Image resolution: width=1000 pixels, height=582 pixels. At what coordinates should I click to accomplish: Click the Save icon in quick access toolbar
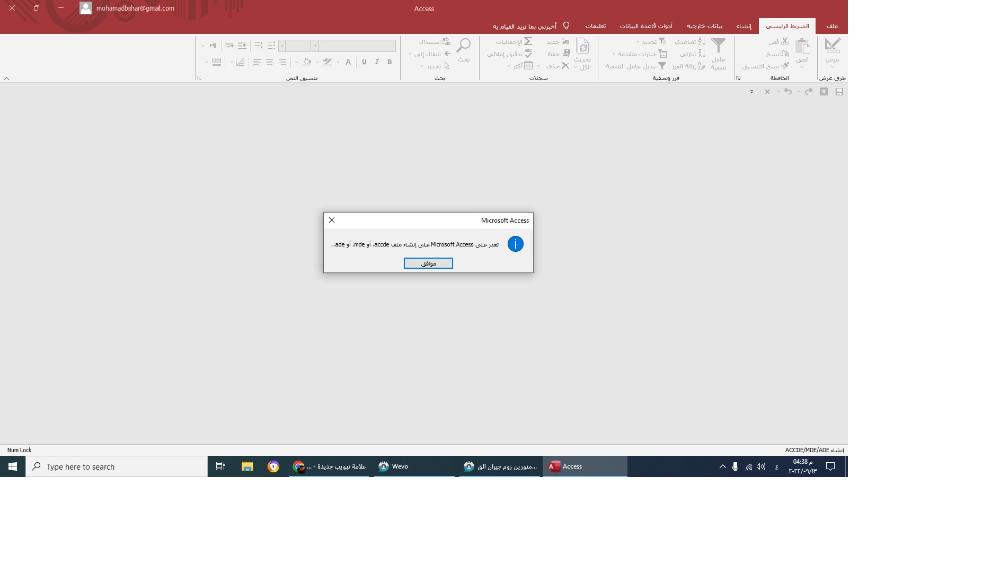pos(839,92)
